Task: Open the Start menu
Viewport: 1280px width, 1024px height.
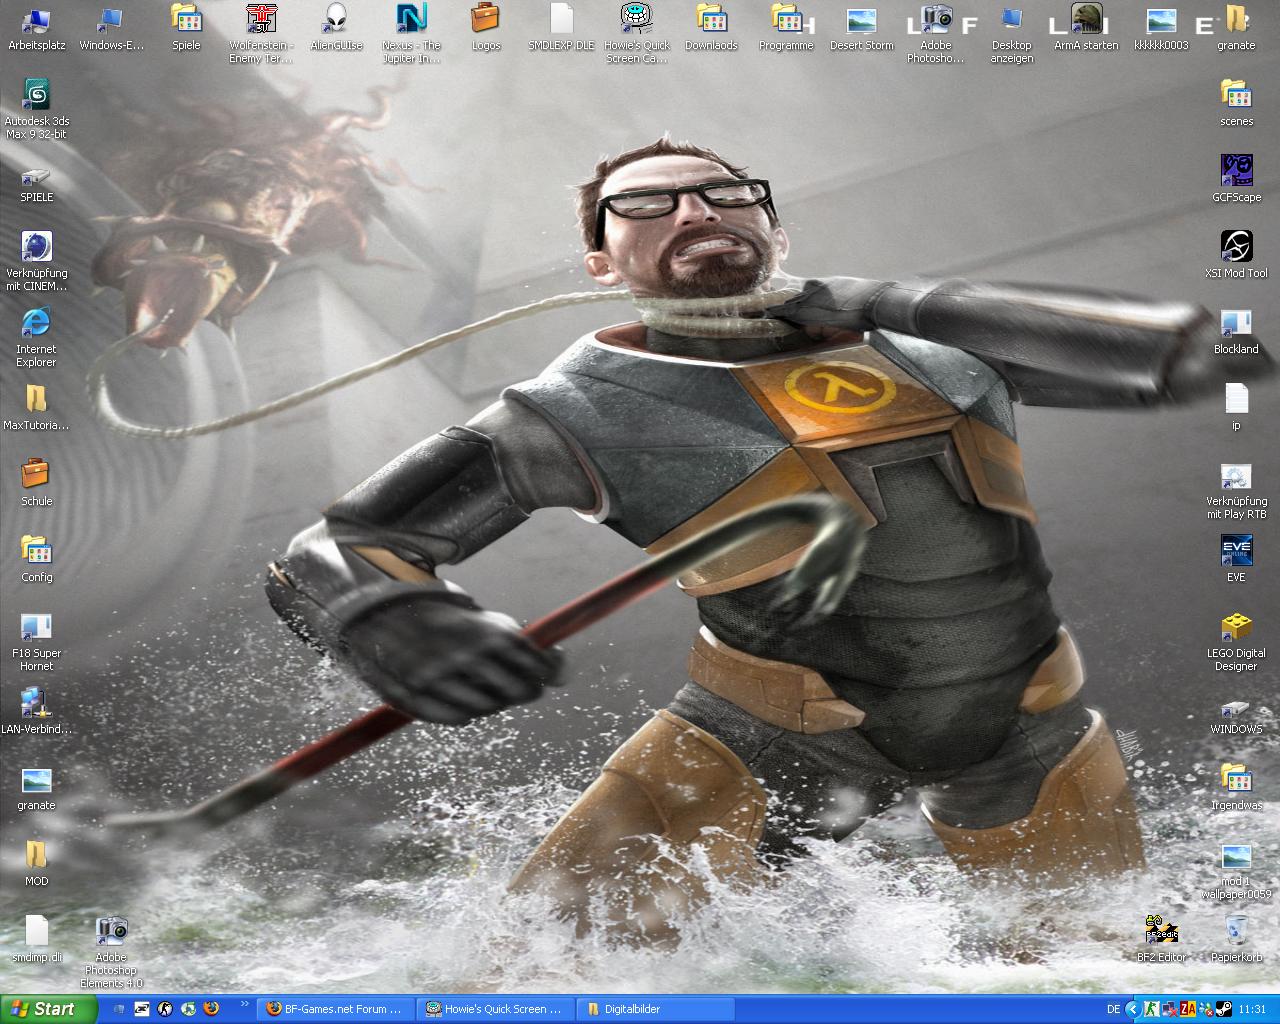Action: [49, 1009]
